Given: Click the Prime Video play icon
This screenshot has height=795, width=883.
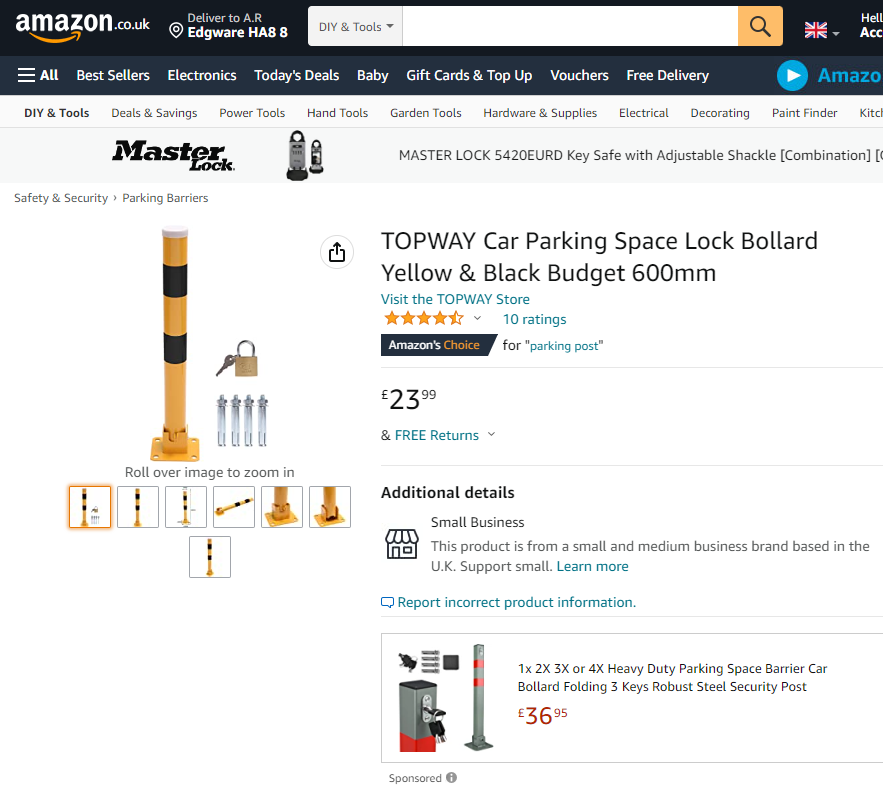Looking at the screenshot, I should pos(792,75).
